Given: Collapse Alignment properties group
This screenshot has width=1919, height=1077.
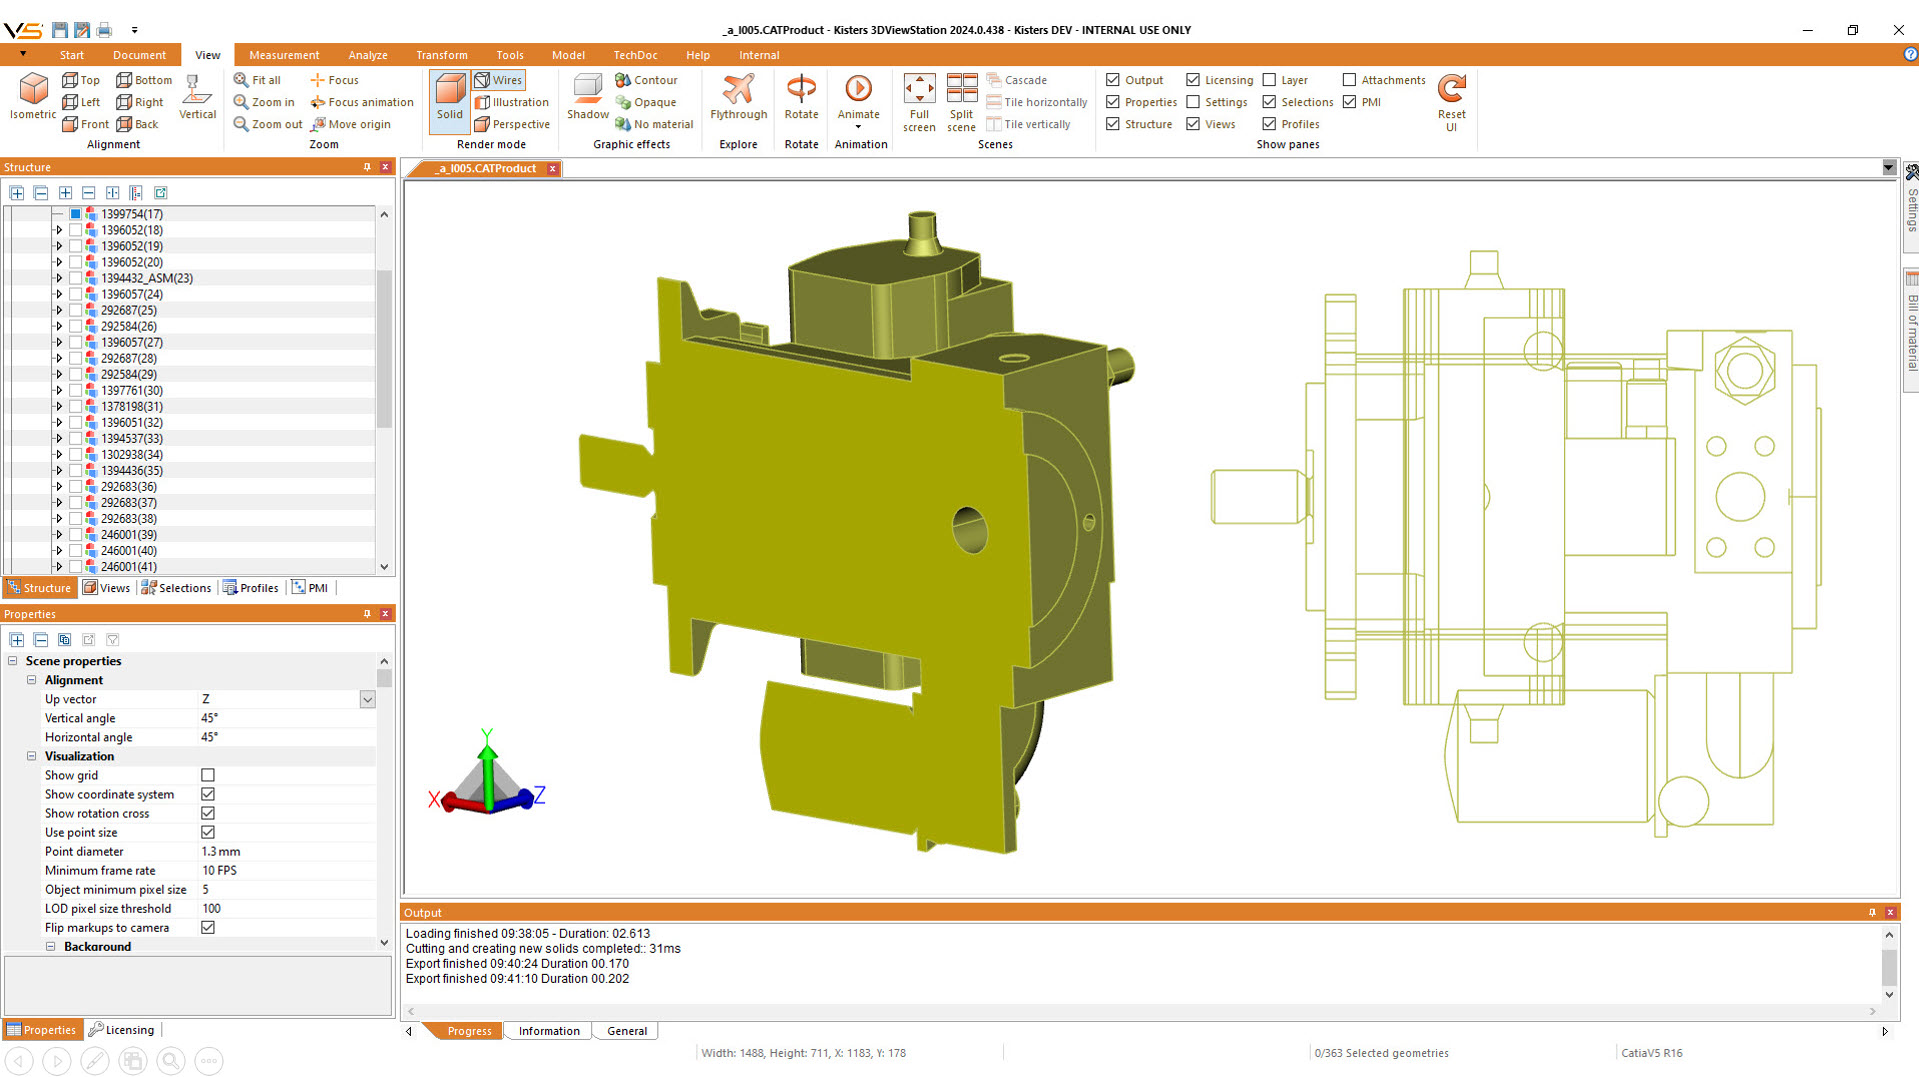Looking at the screenshot, I should [x=32, y=680].
